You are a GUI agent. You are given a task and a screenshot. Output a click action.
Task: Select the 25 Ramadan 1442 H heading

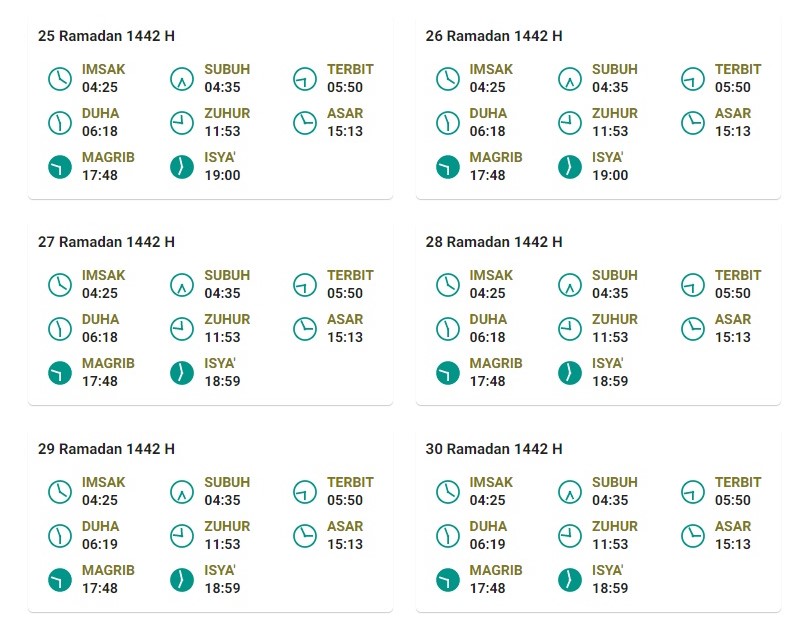tap(106, 36)
